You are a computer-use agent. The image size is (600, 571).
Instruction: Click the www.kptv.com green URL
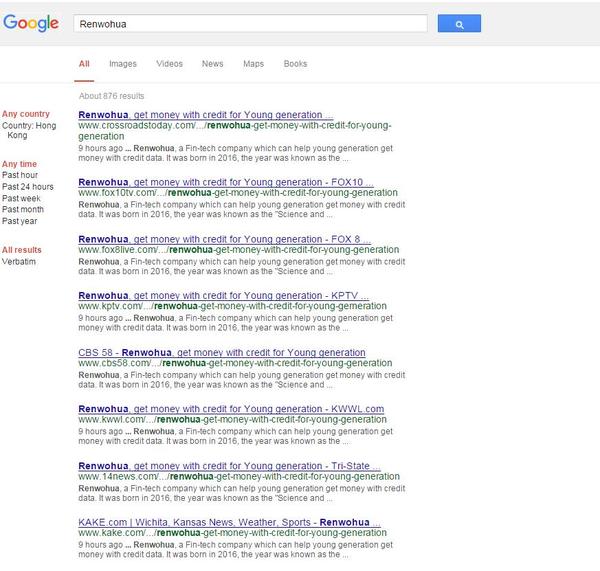click(232, 306)
